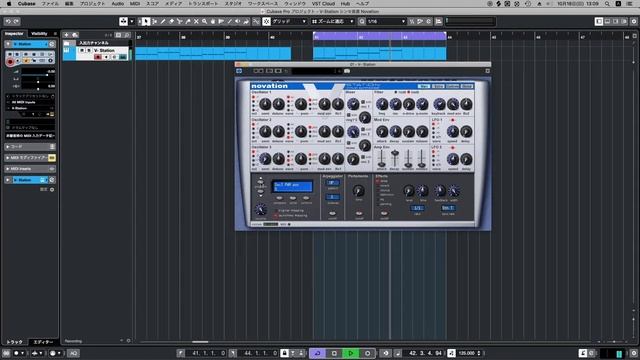The width and height of the screenshot is (640, 360).
Task: Click the inspector red record enable button
Action: (10, 62)
